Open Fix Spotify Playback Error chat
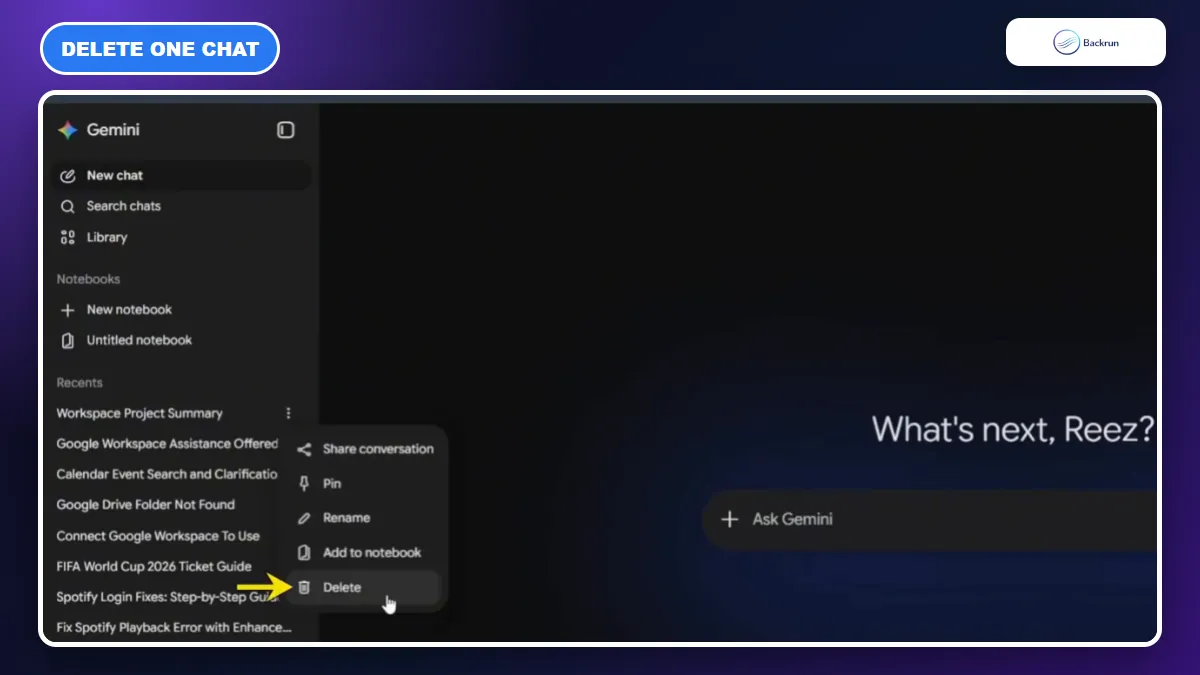The width and height of the screenshot is (1200, 675). click(174, 628)
